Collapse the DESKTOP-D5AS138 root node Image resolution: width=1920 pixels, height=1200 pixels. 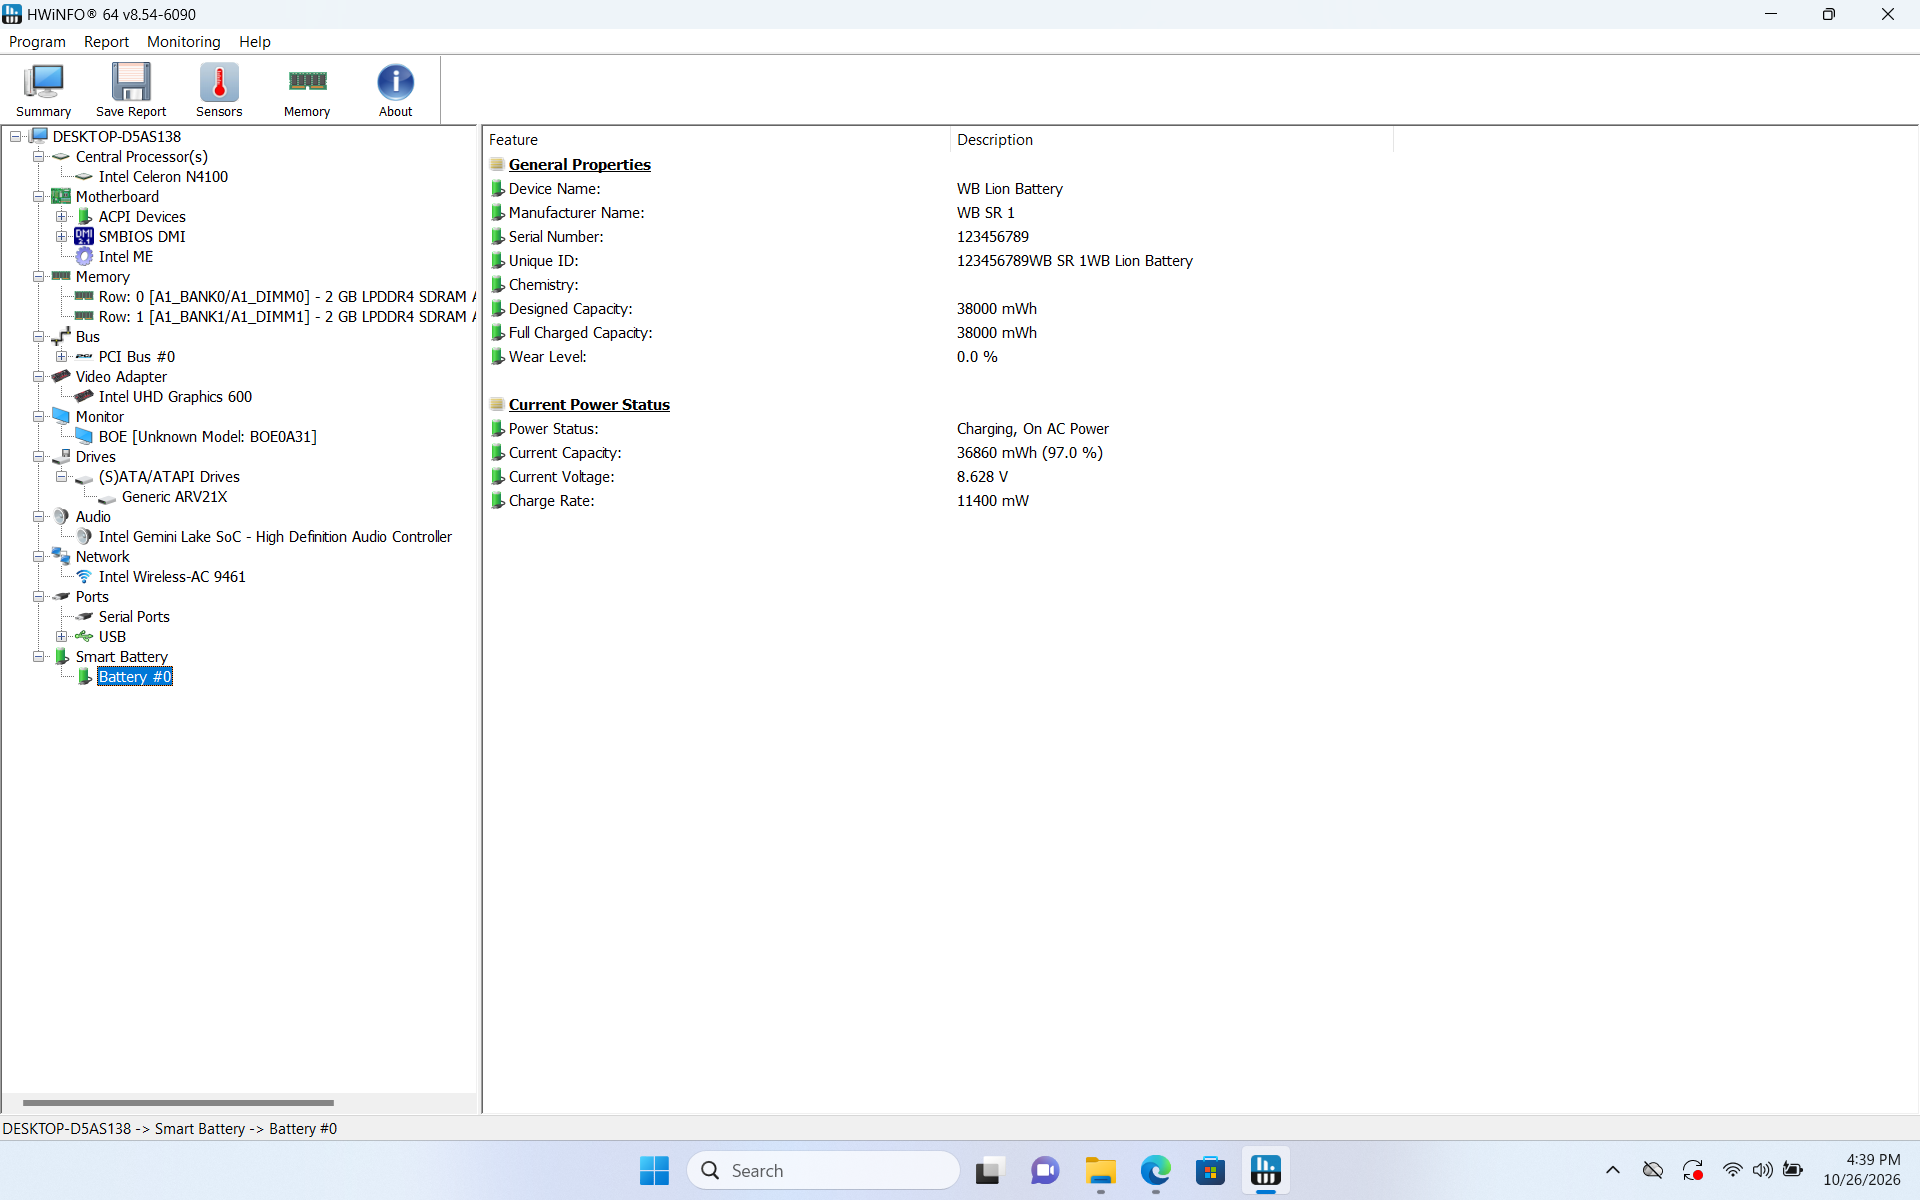pos(16,137)
